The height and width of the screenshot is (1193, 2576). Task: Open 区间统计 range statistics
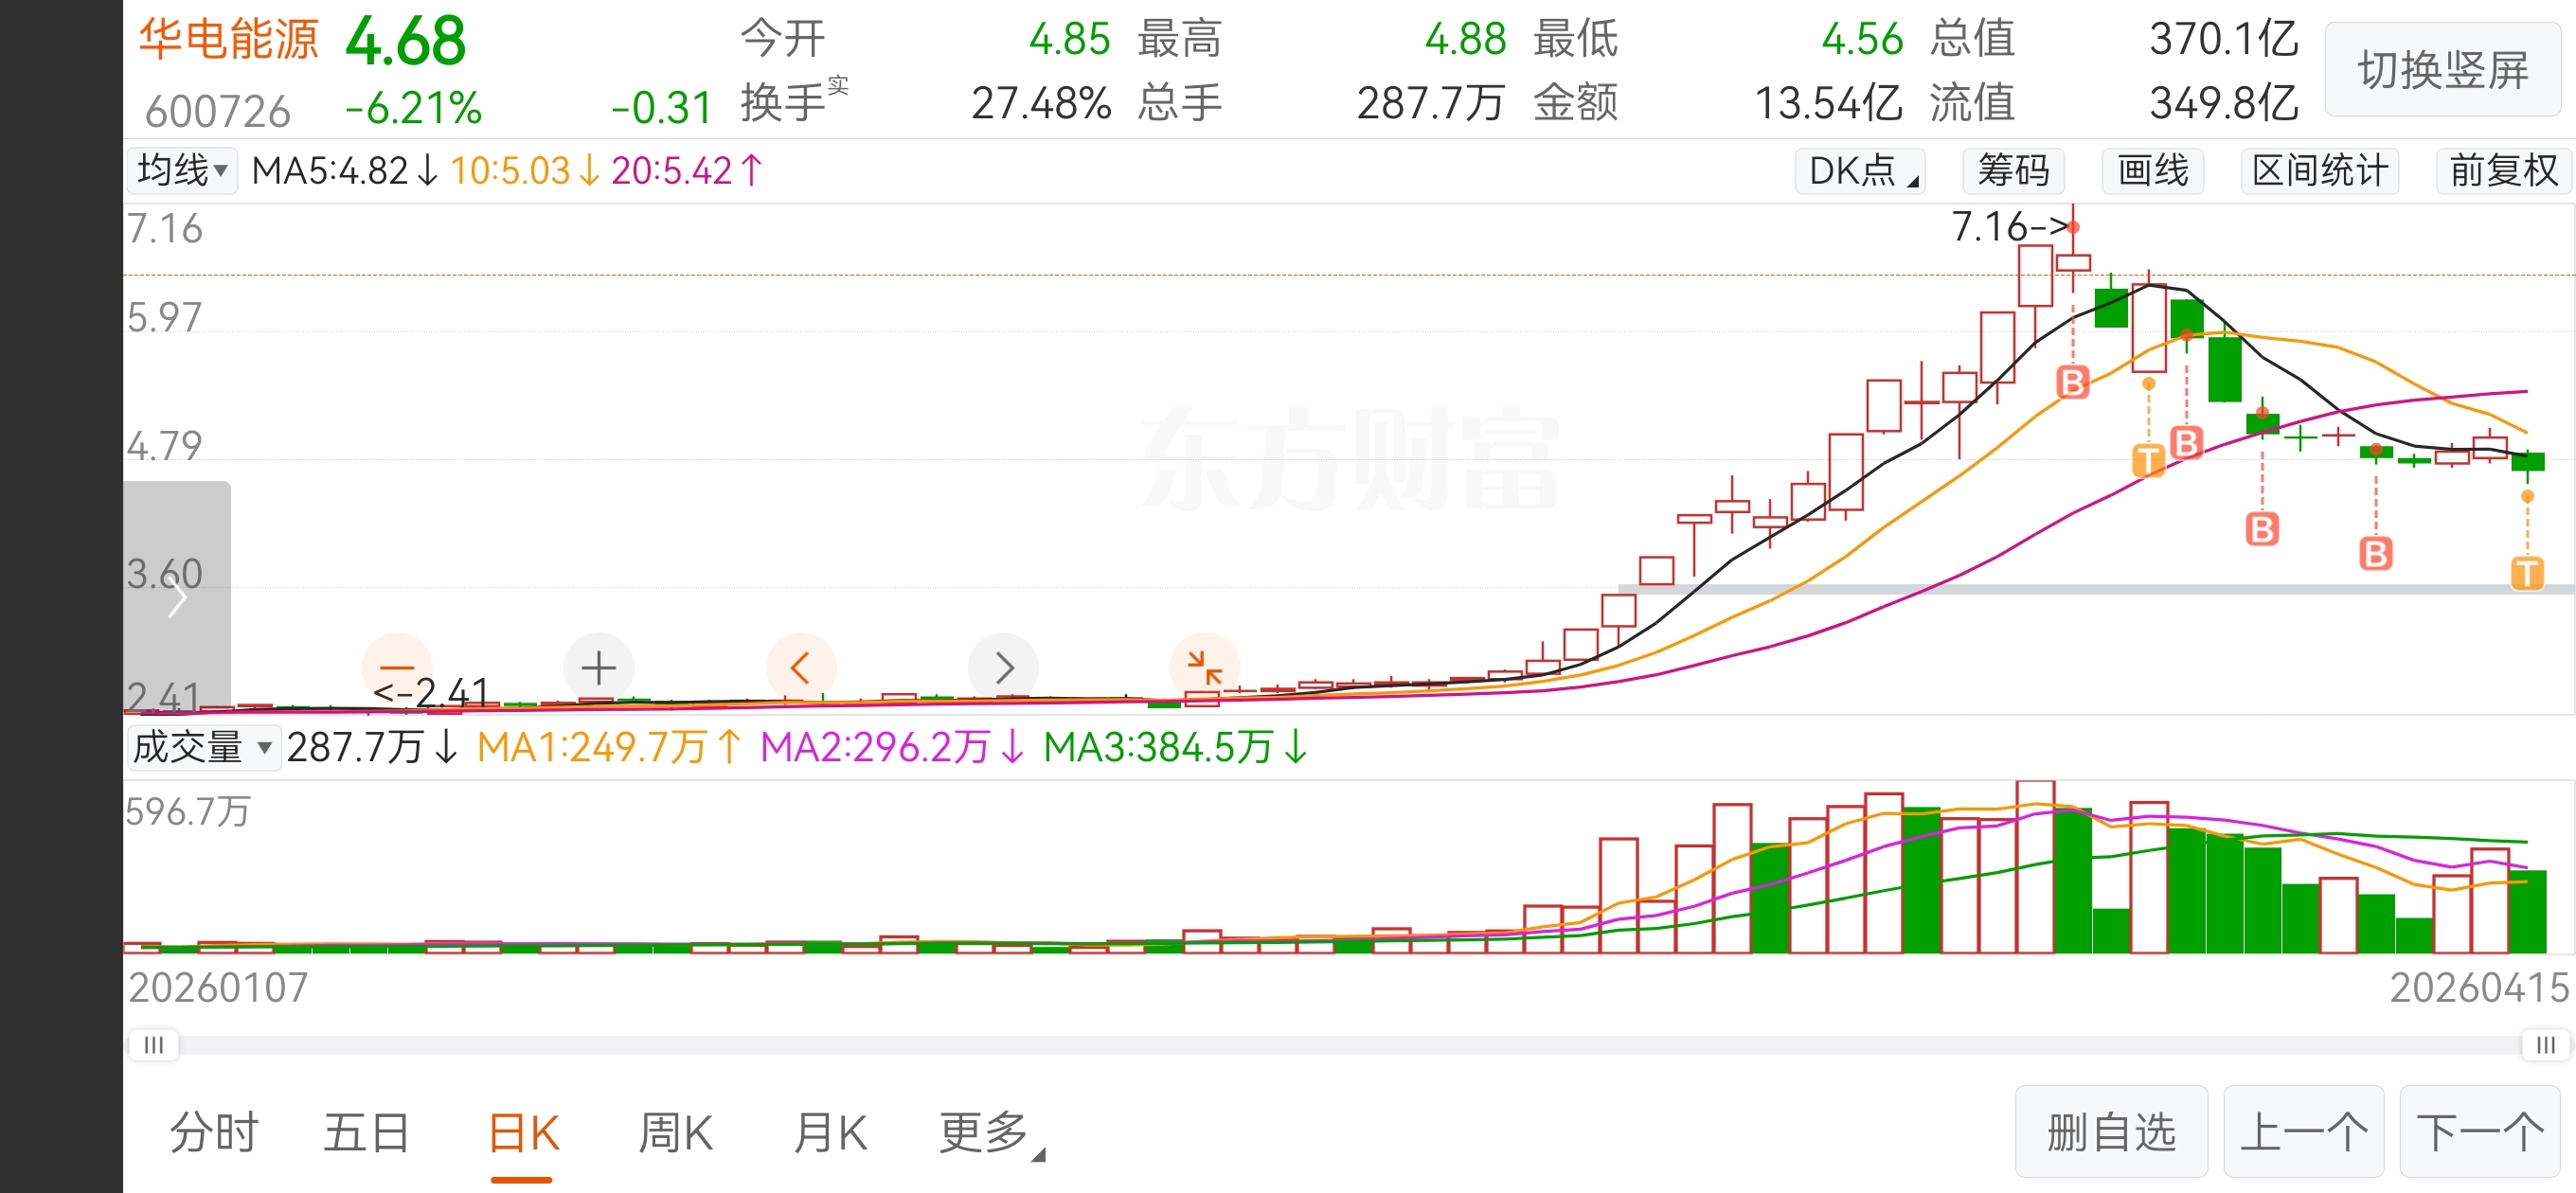(x=2320, y=170)
